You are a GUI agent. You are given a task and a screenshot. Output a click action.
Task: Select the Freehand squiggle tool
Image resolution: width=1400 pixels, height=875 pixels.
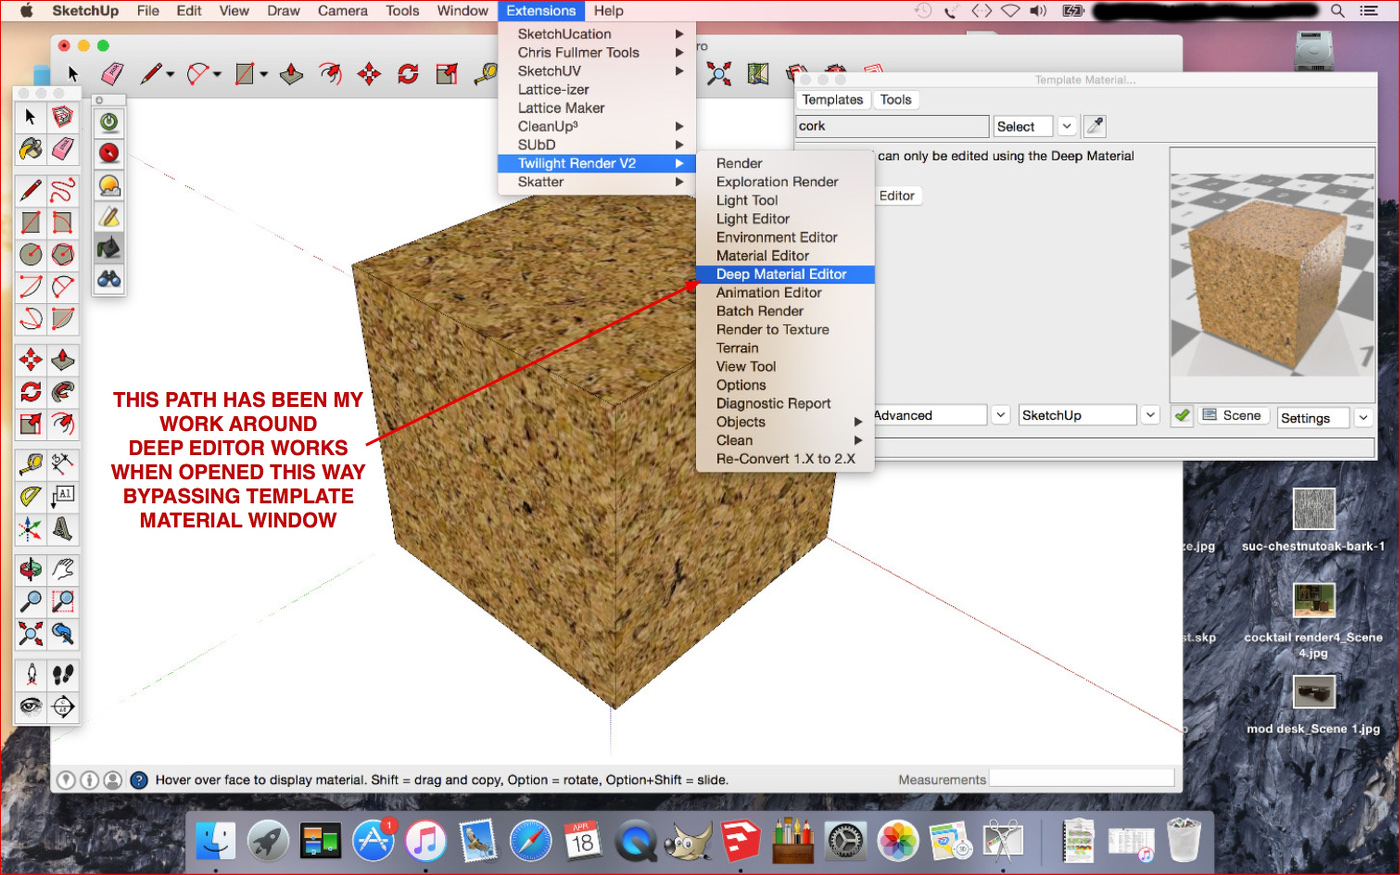point(63,190)
